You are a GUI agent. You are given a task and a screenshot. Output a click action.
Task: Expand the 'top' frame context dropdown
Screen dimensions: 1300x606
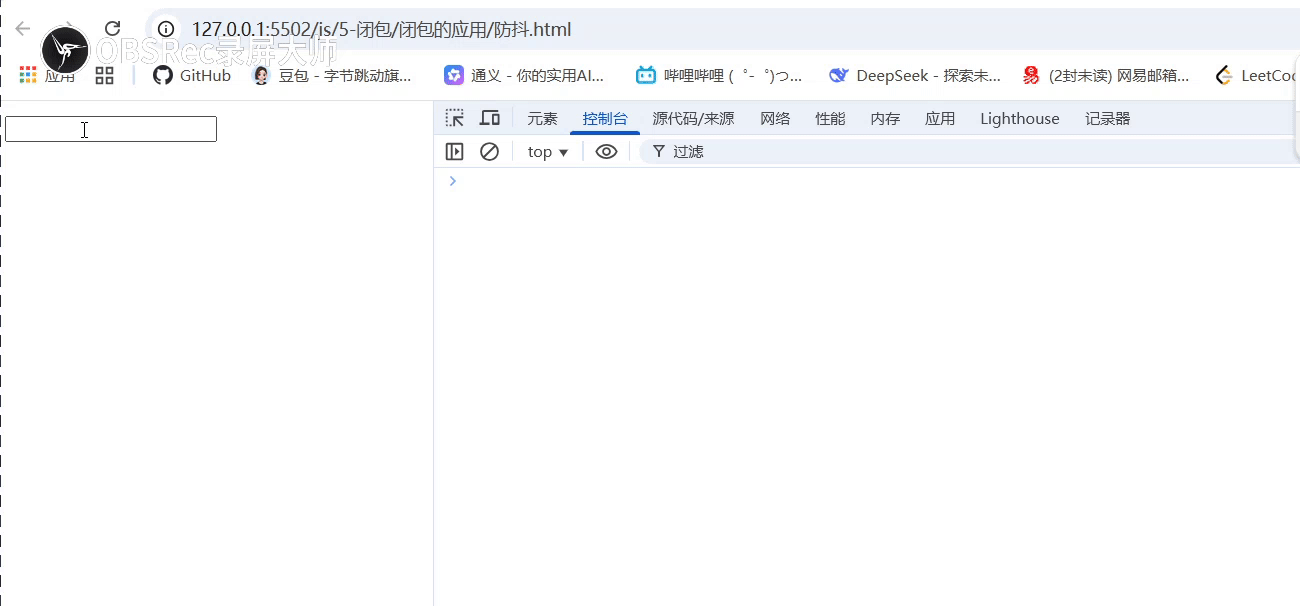click(x=547, y=151)
